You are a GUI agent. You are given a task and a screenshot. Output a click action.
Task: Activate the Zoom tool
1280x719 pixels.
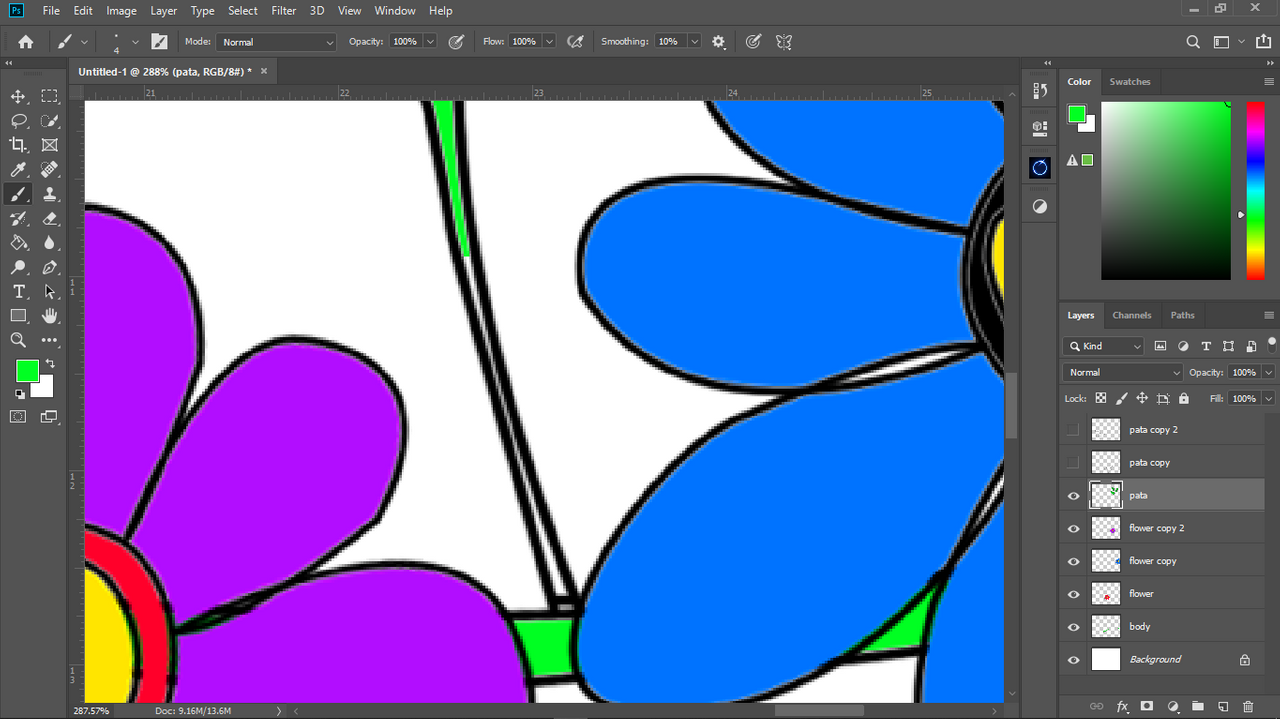[18, 341]
